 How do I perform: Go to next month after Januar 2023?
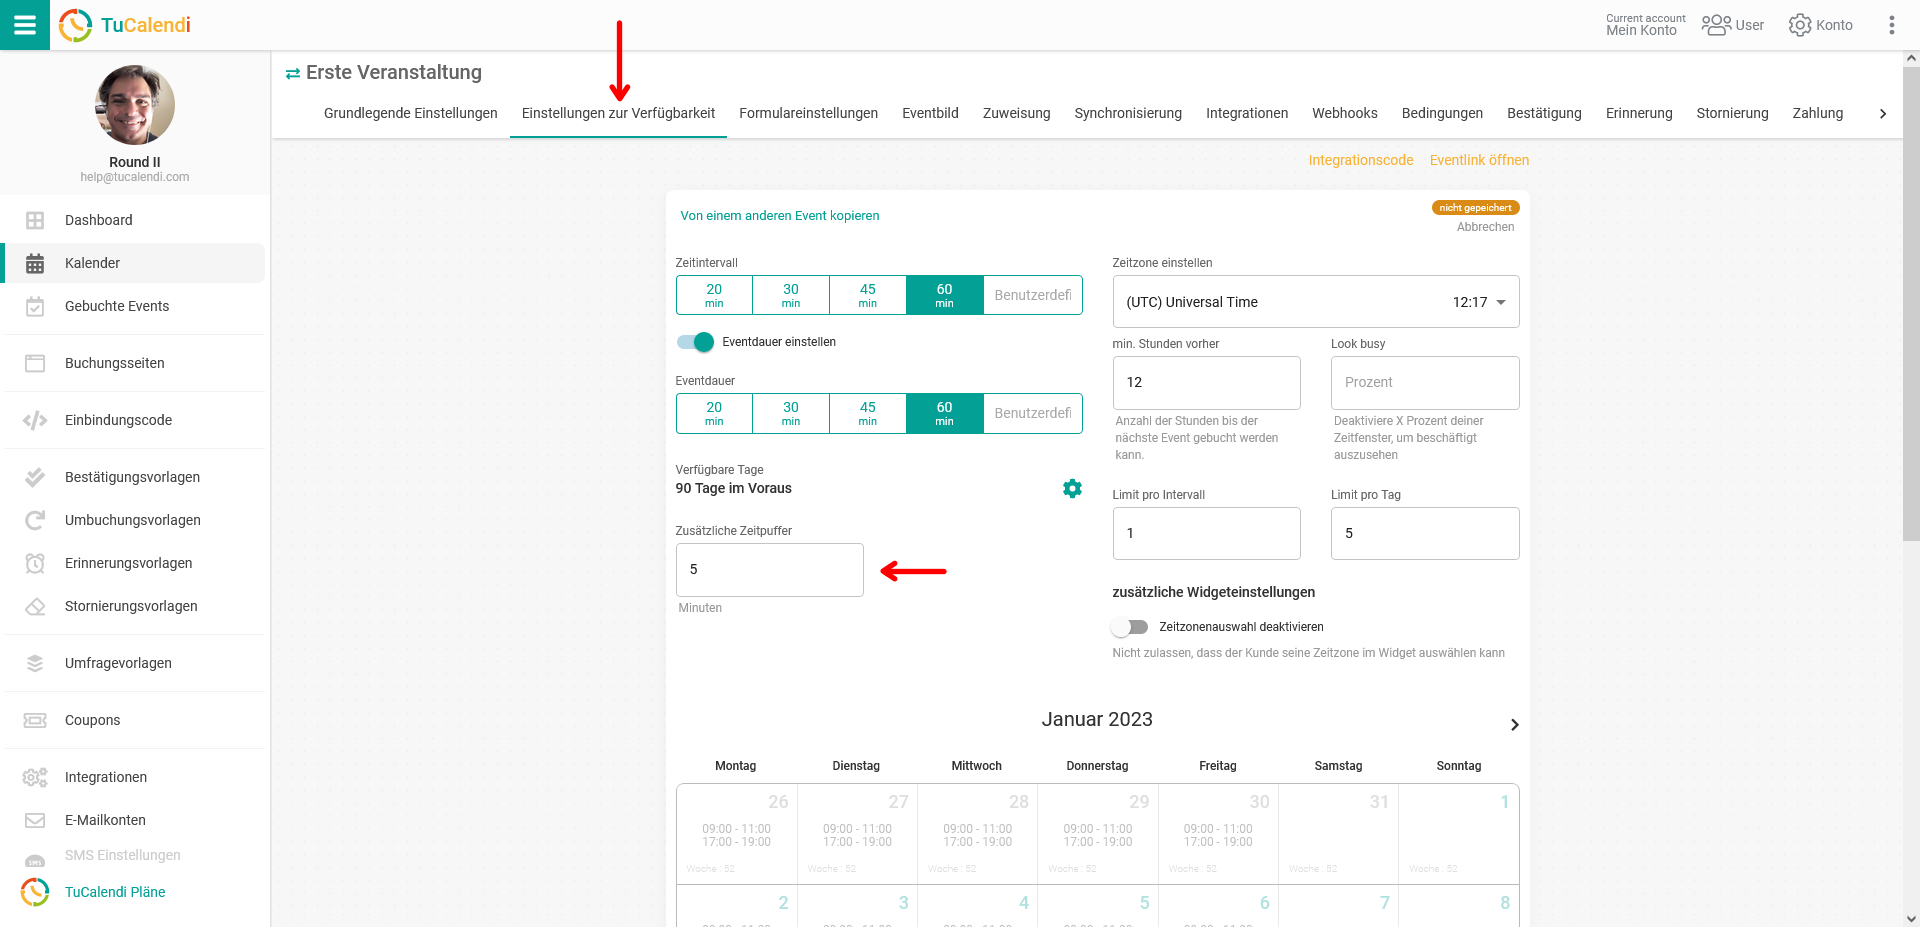coord(1514,725)
